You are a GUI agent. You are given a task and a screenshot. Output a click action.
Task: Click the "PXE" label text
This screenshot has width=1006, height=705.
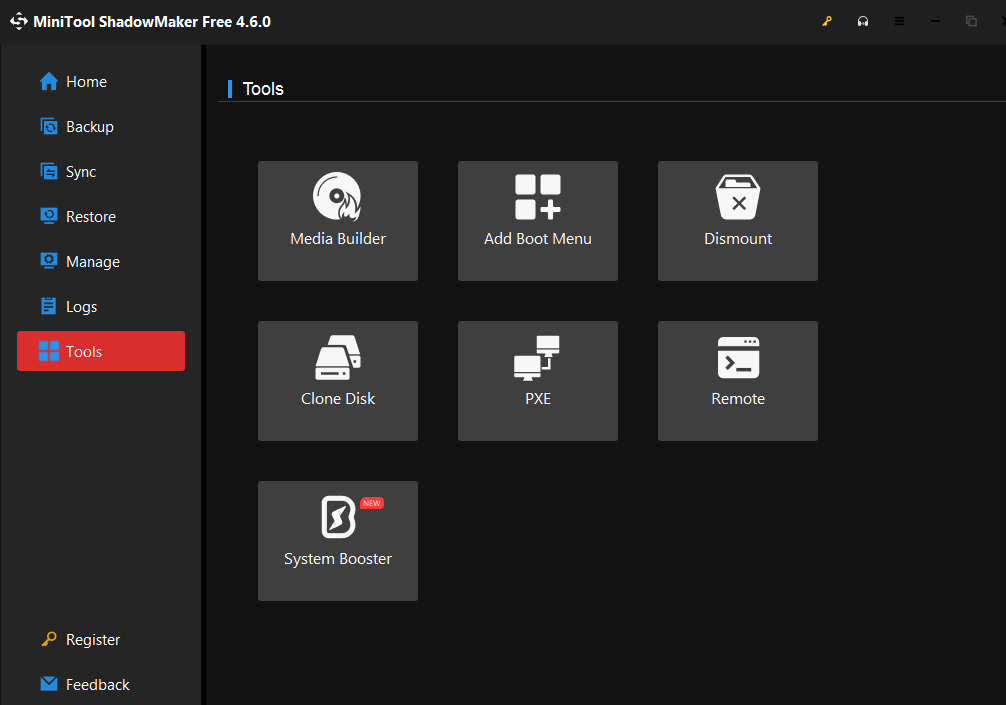(x=538, y=398)
